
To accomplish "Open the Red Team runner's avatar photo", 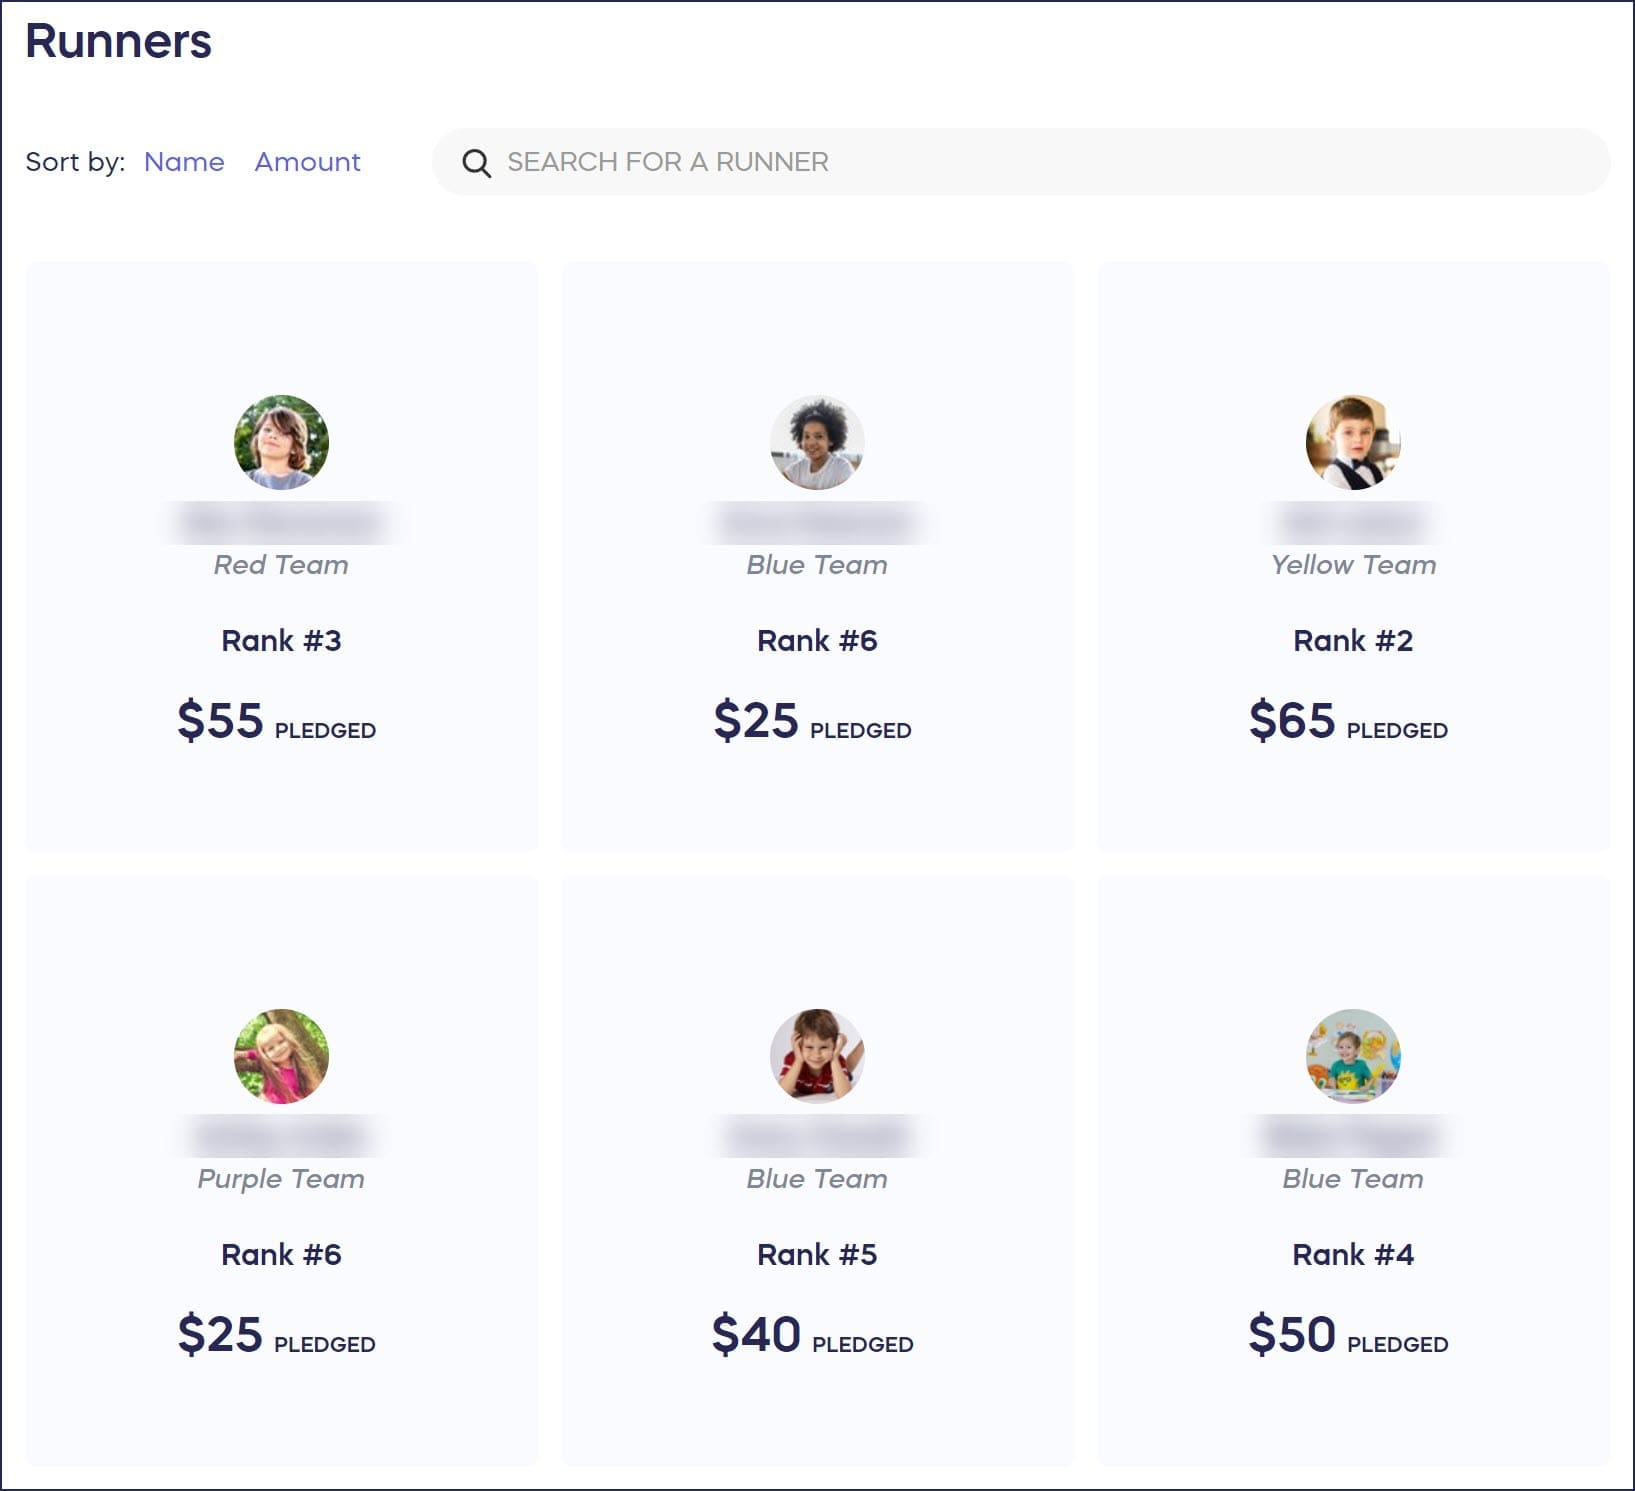I will click(281, 442).
